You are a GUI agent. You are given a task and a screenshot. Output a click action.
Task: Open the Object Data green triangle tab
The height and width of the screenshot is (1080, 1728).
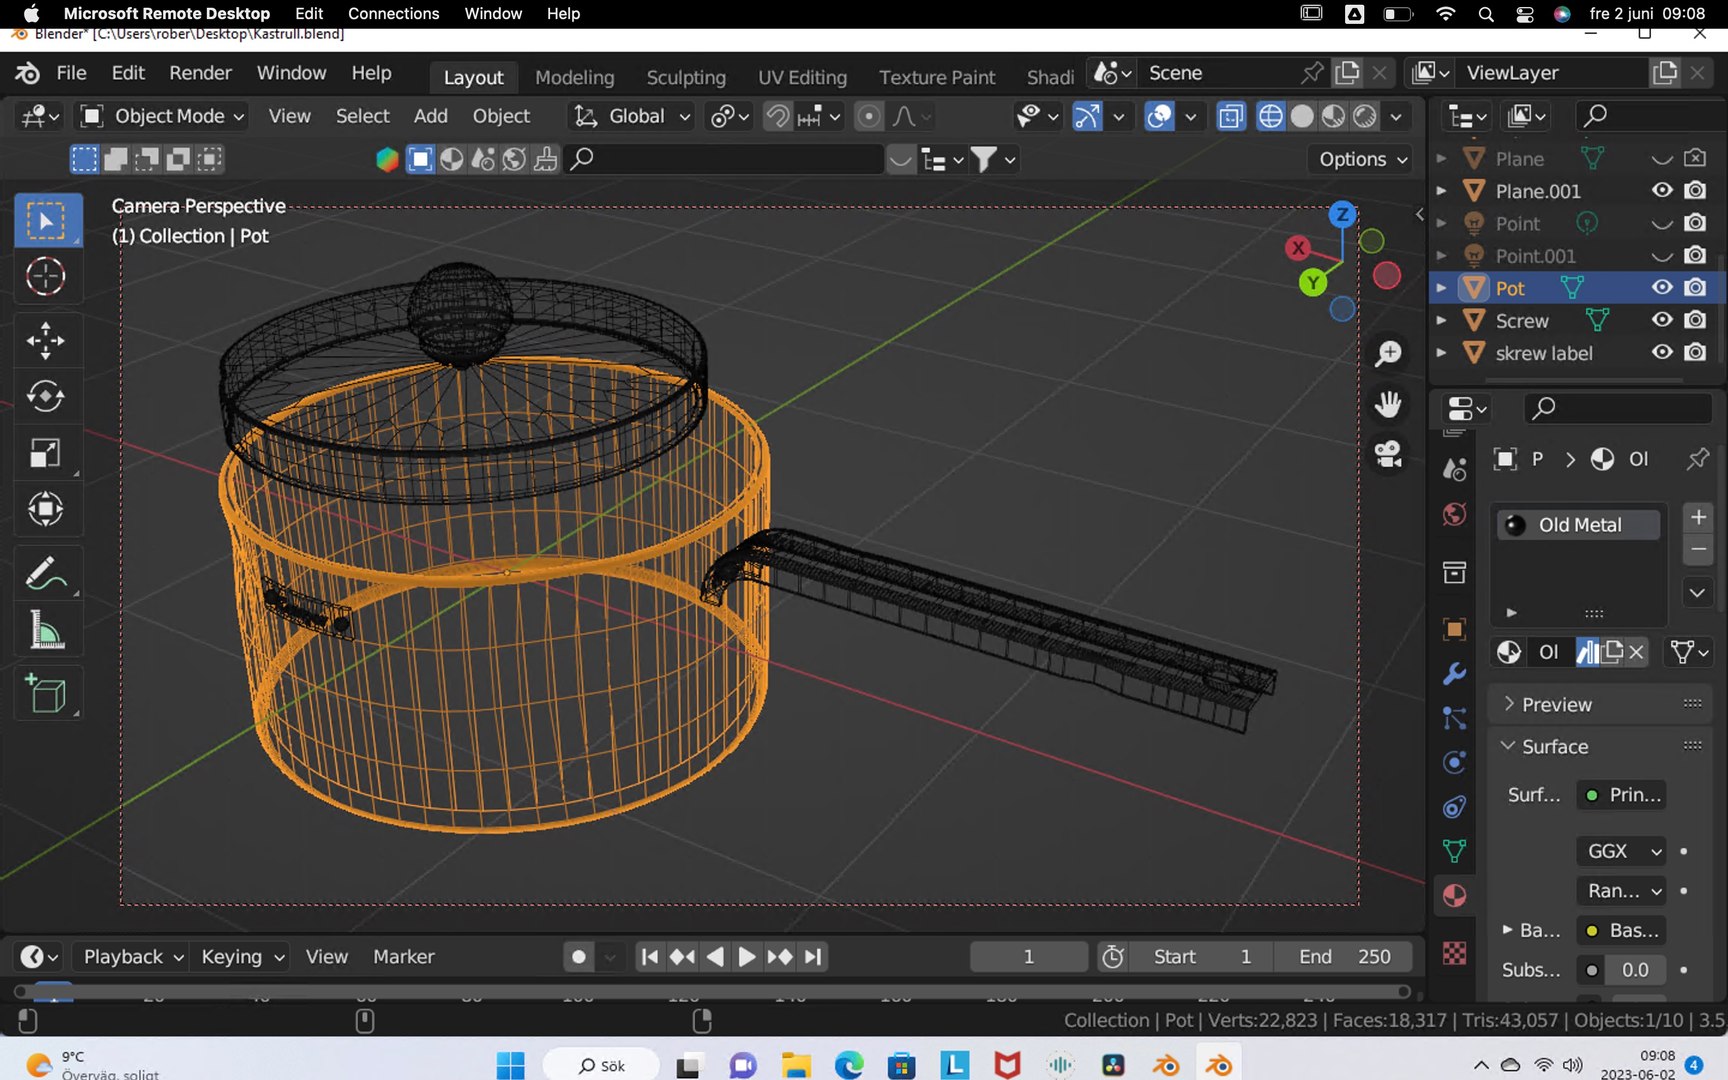click(1455, 851)
